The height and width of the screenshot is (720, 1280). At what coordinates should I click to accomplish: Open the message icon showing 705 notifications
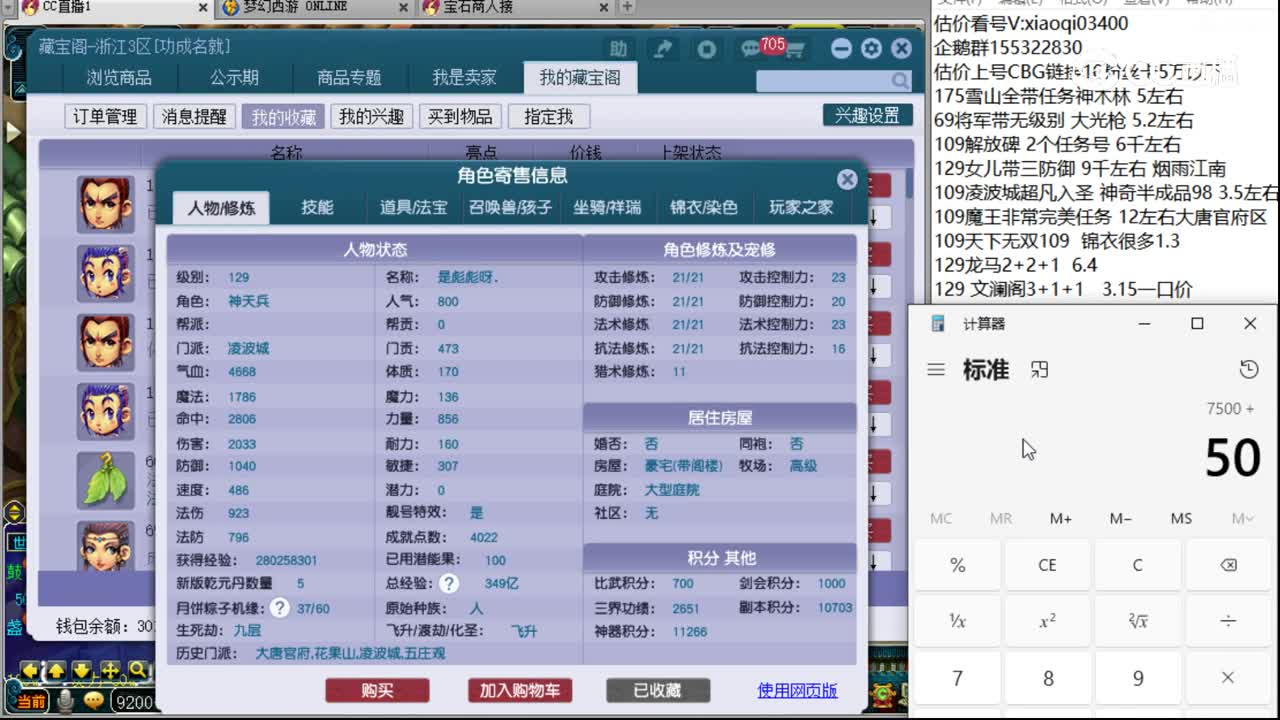coord(752,47)
